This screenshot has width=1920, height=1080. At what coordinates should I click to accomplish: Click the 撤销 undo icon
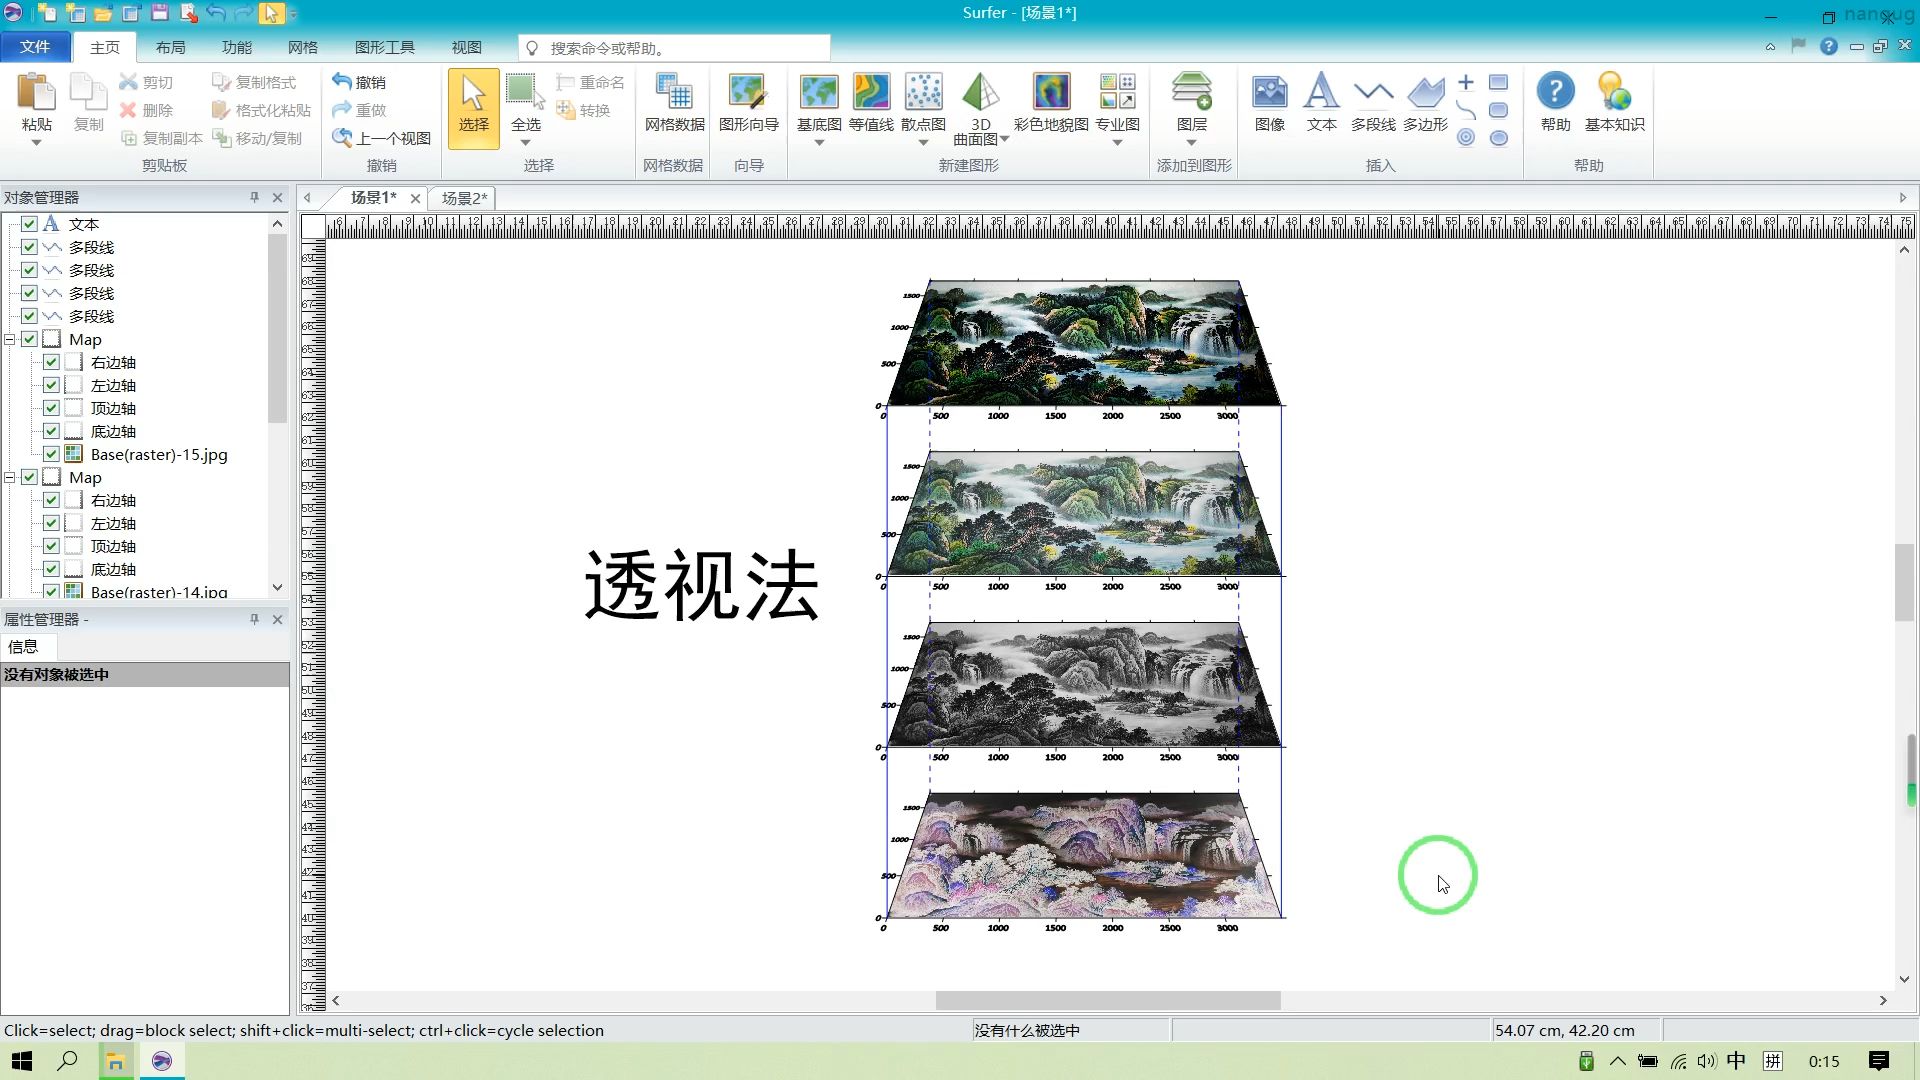click(x=359, y=82)
